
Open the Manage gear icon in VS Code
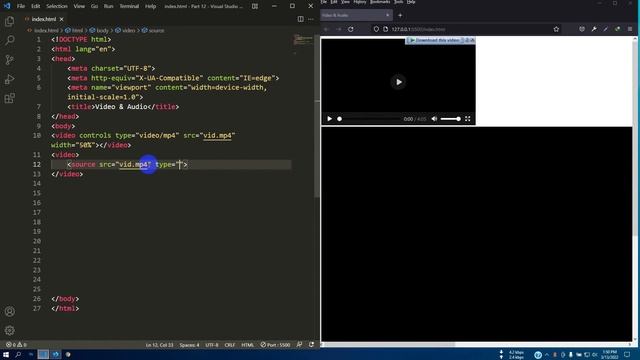(9, 330)
